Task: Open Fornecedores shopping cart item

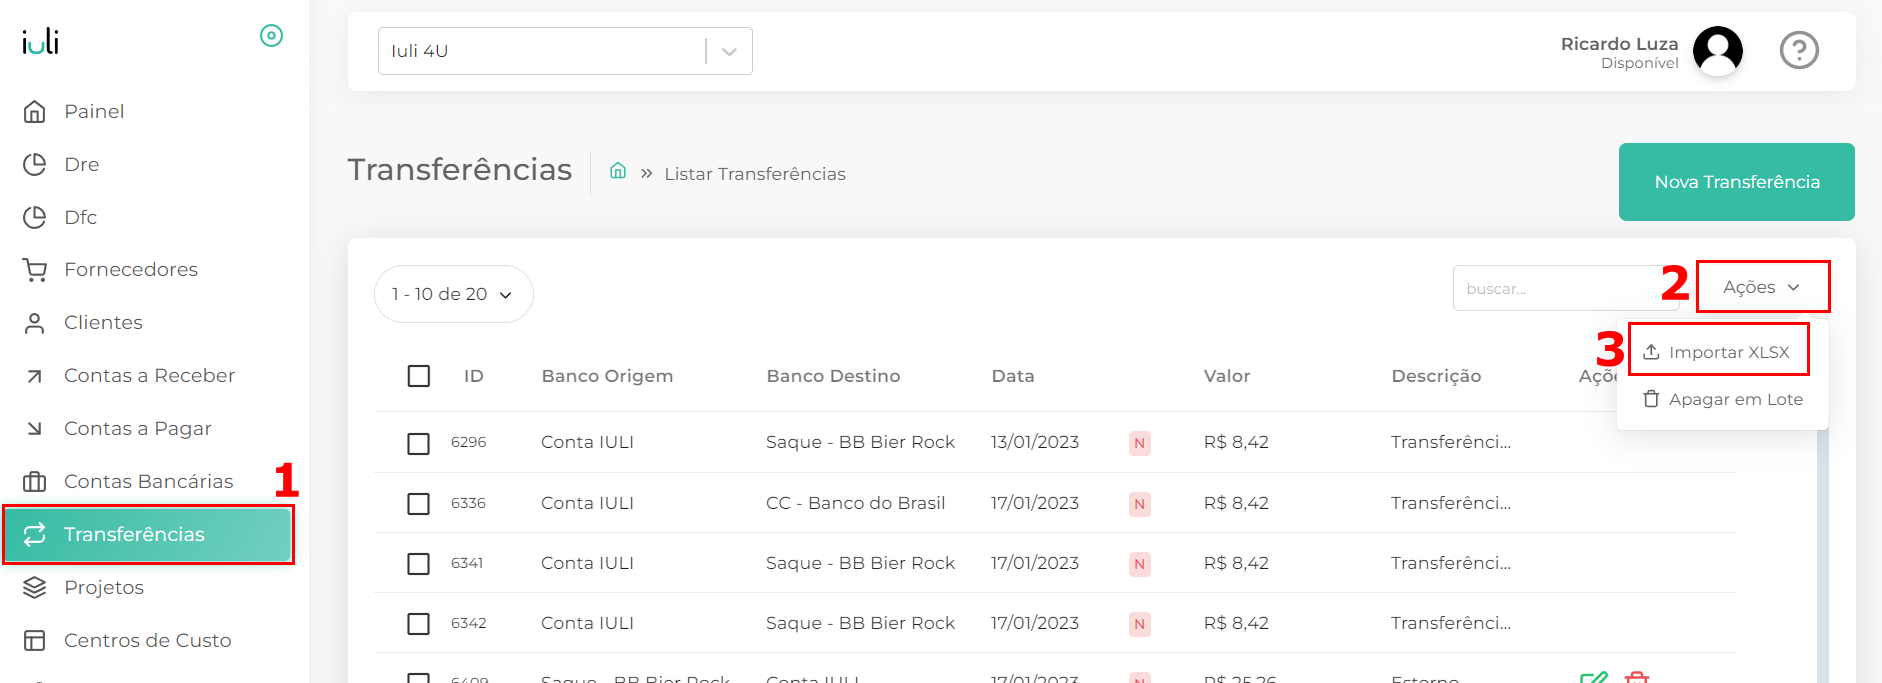Action: [130, 269]
